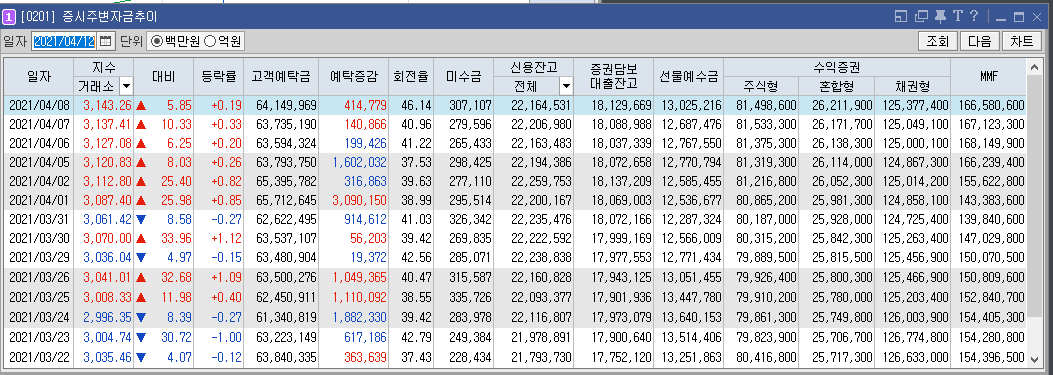The image size is (1053, 375).
Task: Click the 혼합형 column header
Action: point(837,86)
